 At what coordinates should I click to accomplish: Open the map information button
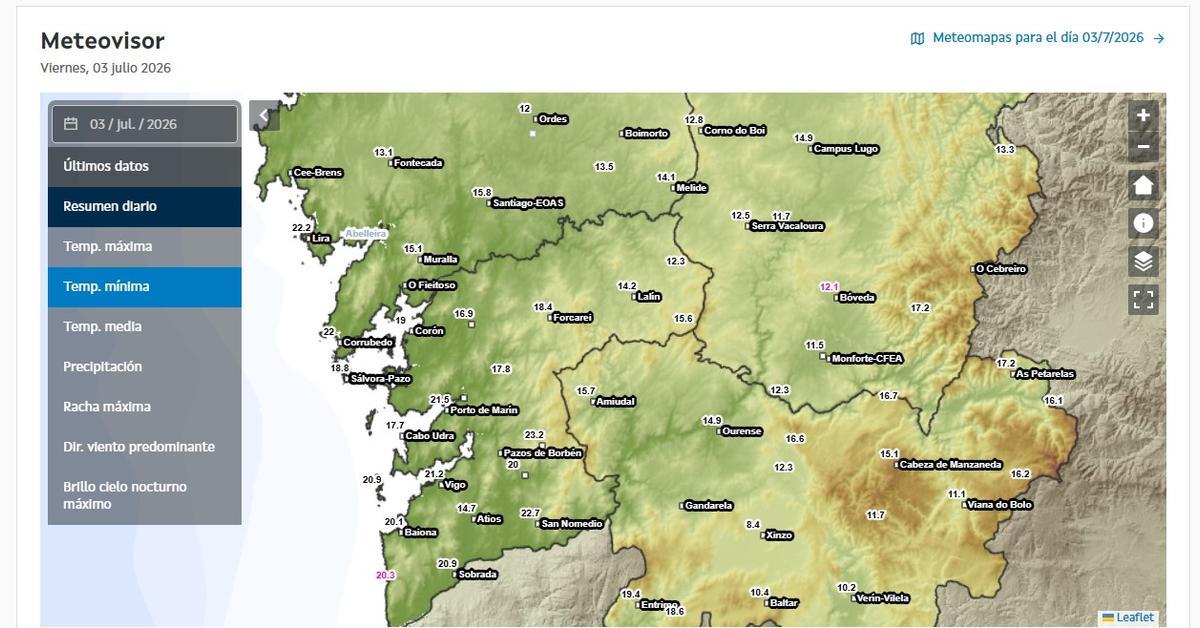[1143, 223]
